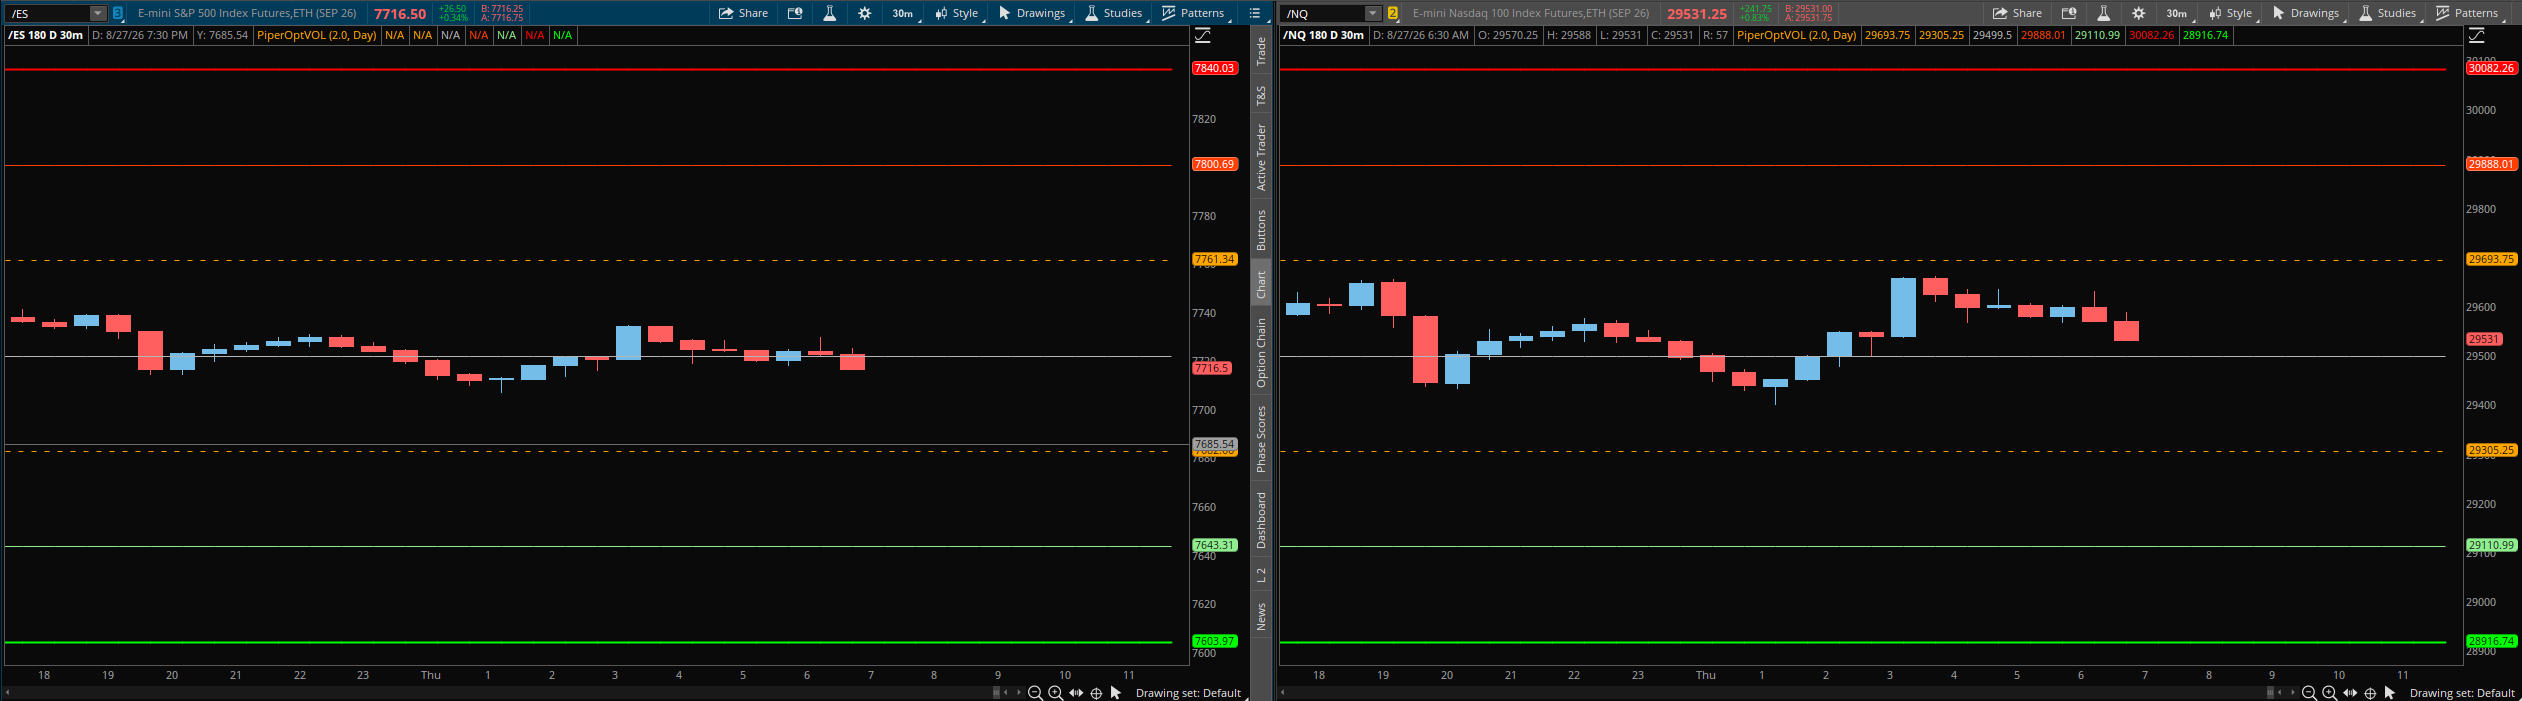2522x701 pixels.
Task: Open the Style menu in /ES chart
Action: click(x=957, y=13)
